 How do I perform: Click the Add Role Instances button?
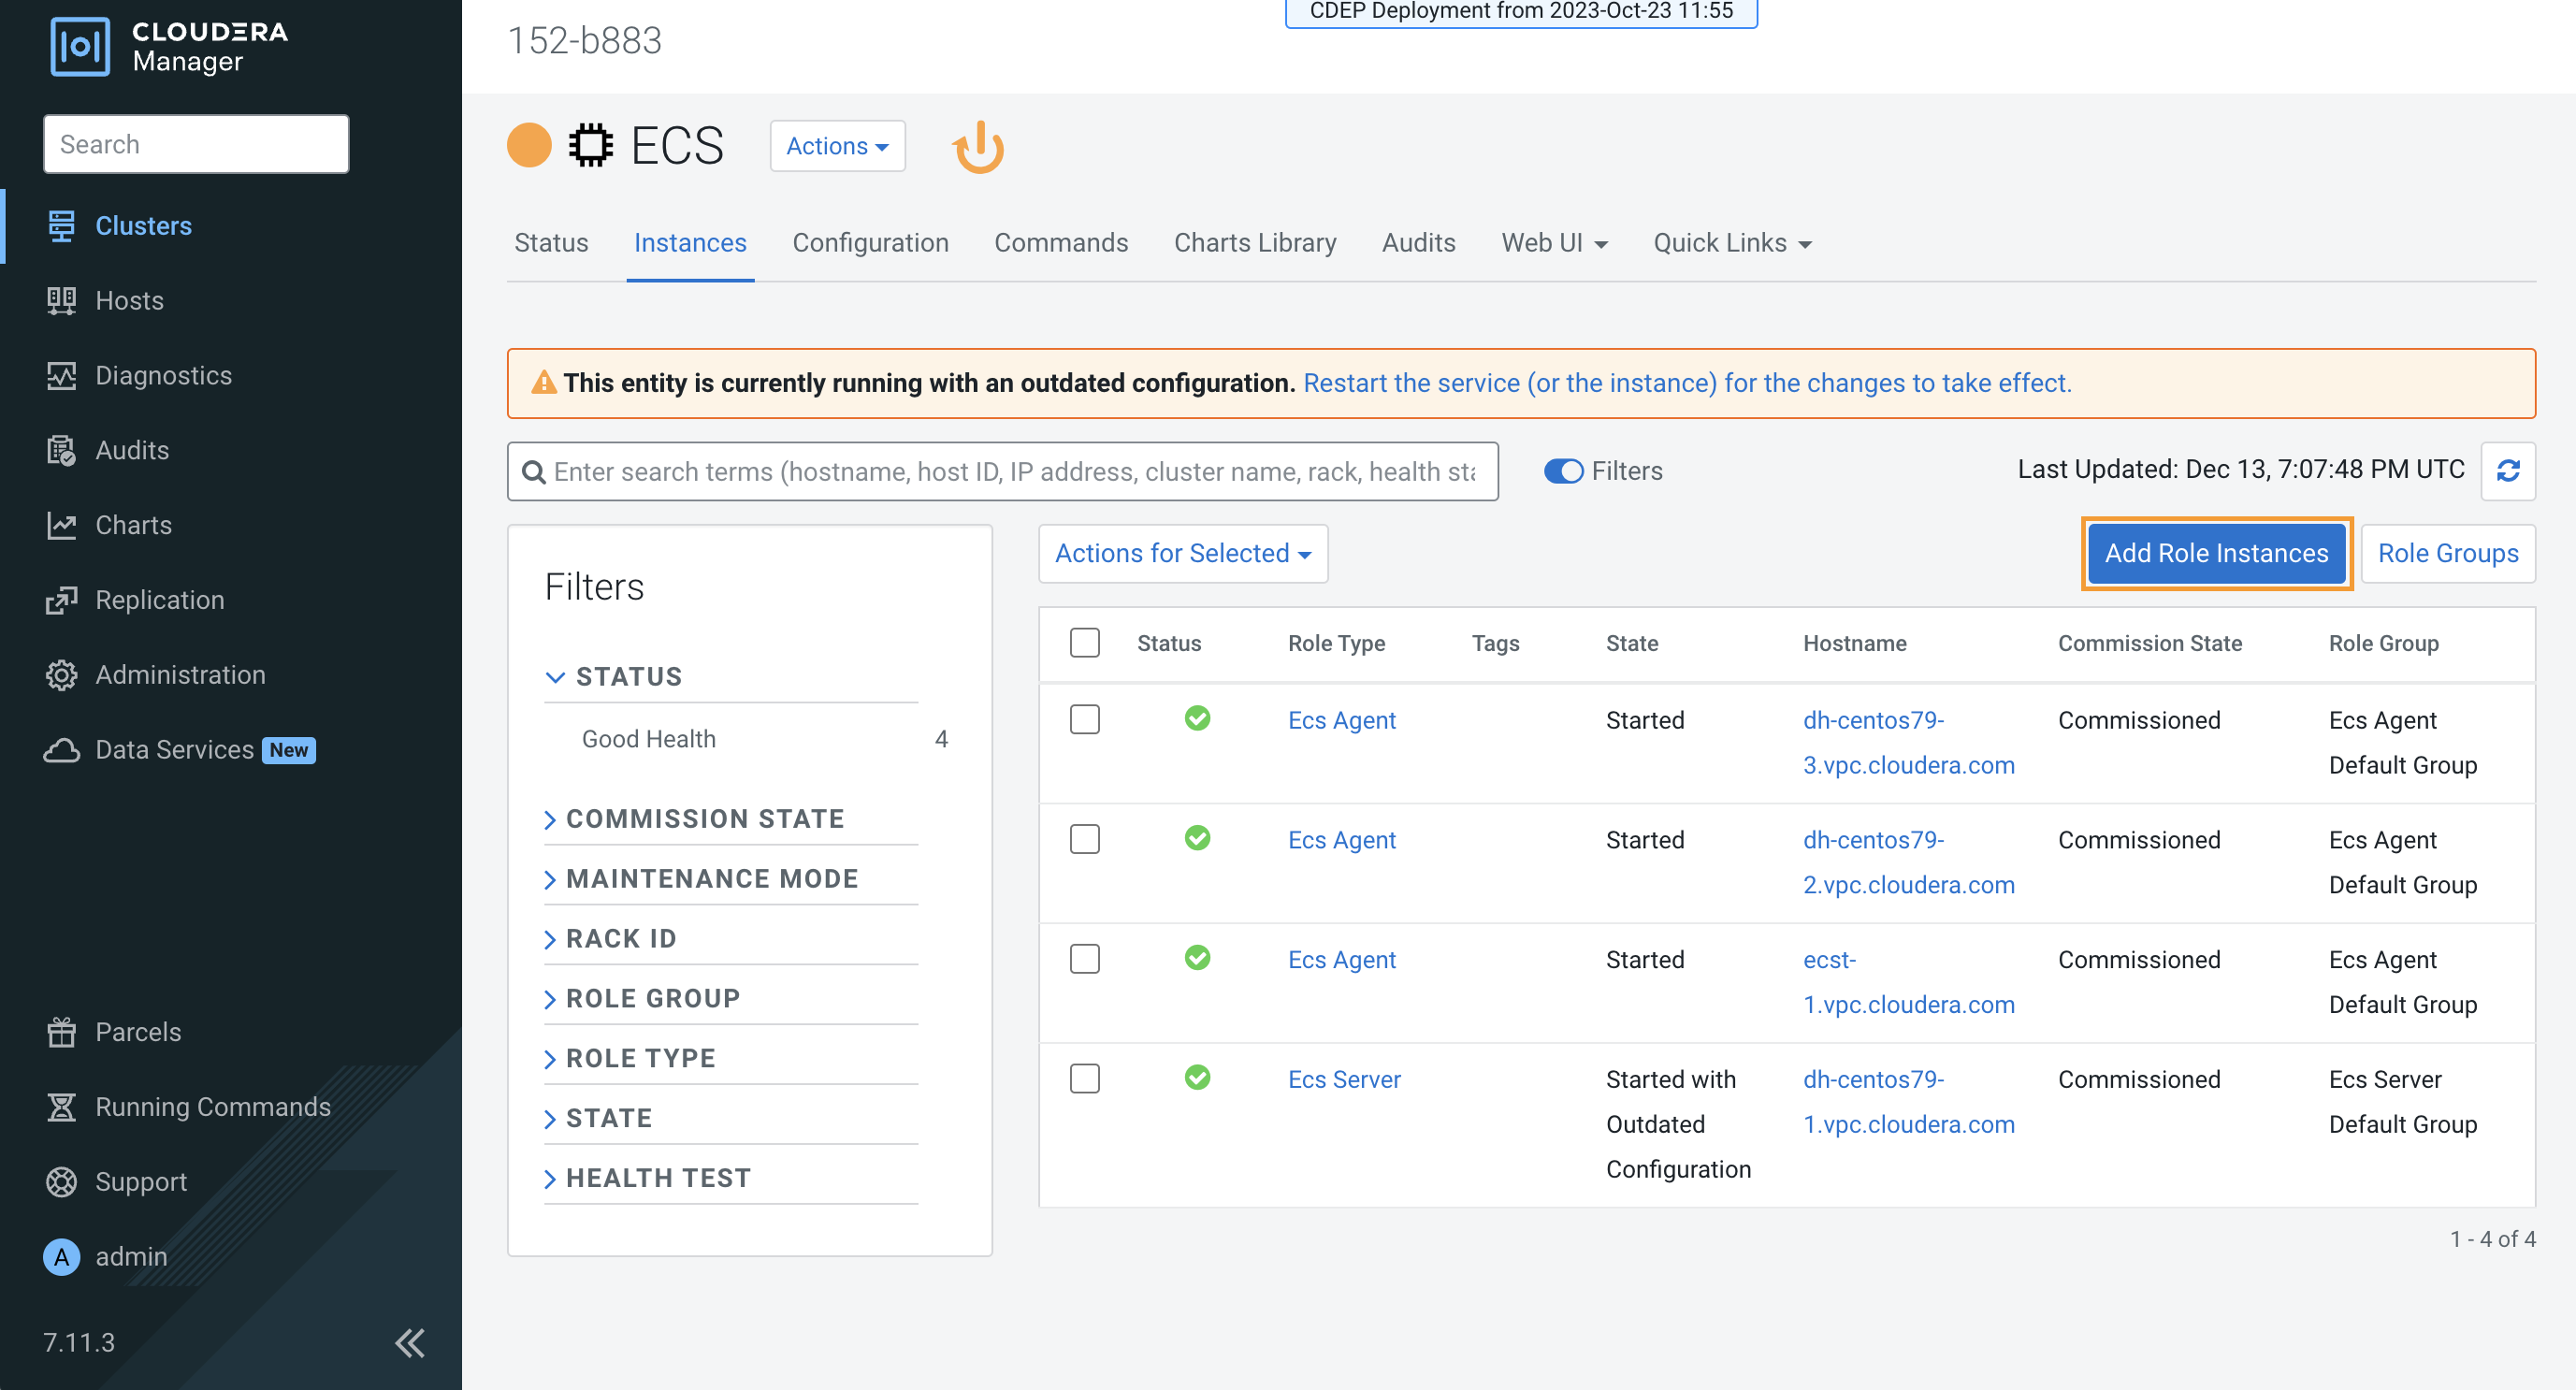coord(2216,553)
